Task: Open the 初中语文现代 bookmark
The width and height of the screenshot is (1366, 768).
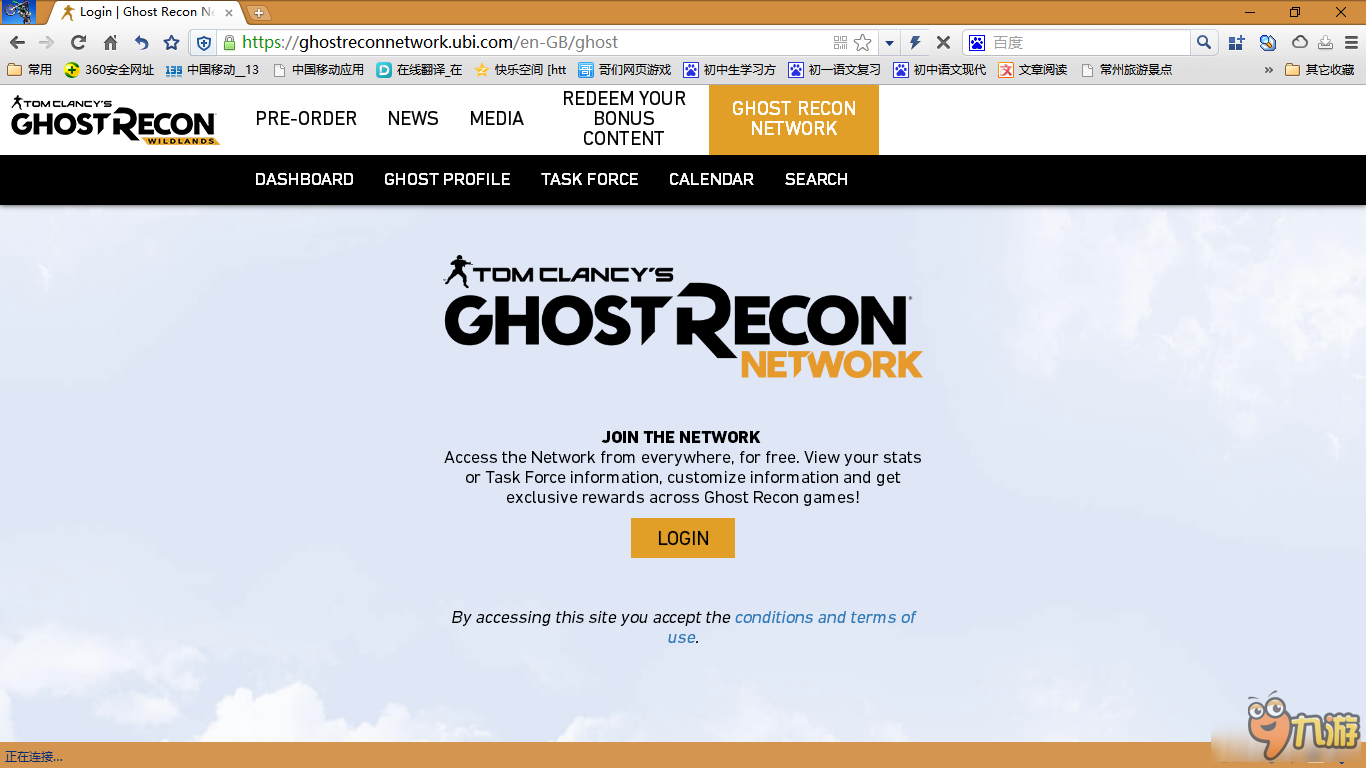Action: [x=939, y=70]
